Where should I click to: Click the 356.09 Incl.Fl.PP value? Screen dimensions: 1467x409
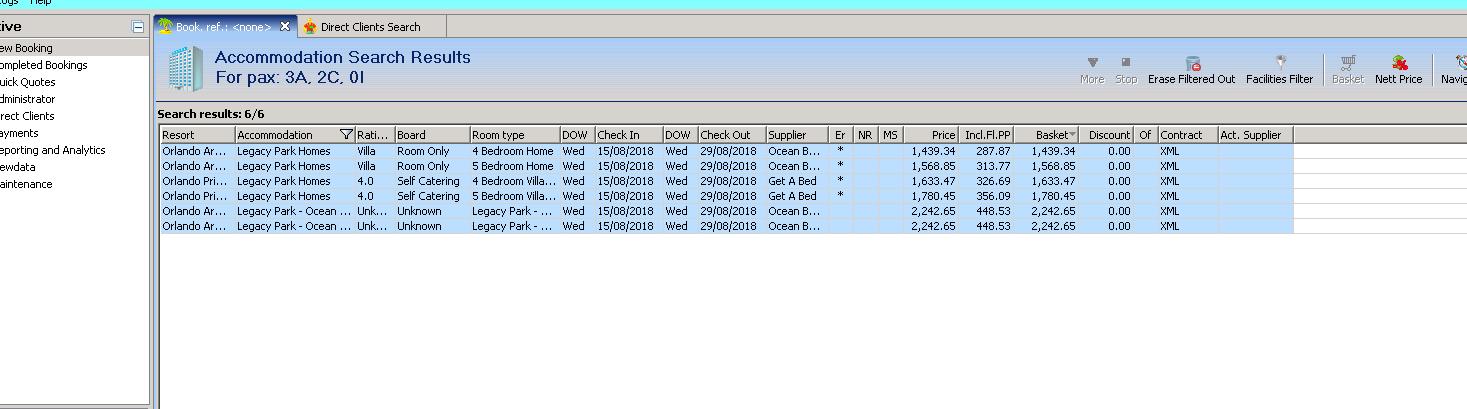(994, 196)
